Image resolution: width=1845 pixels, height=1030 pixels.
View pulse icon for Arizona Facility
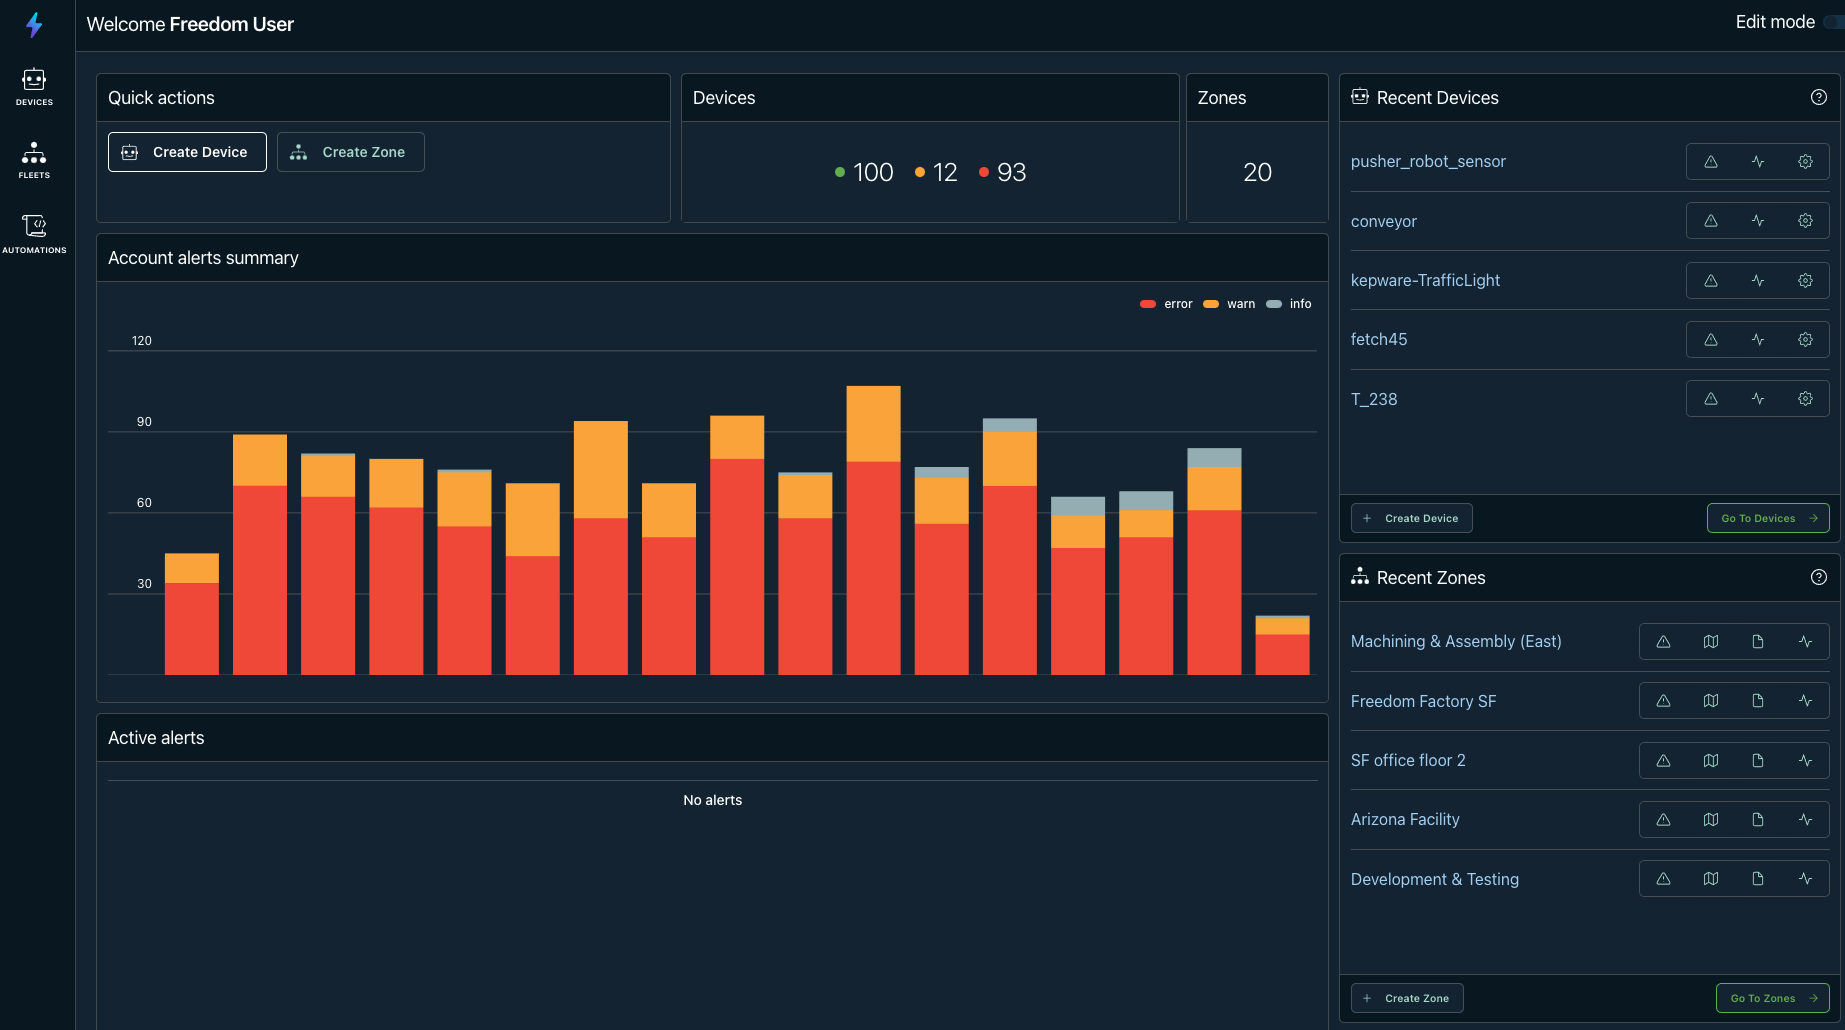point(1805,819)
